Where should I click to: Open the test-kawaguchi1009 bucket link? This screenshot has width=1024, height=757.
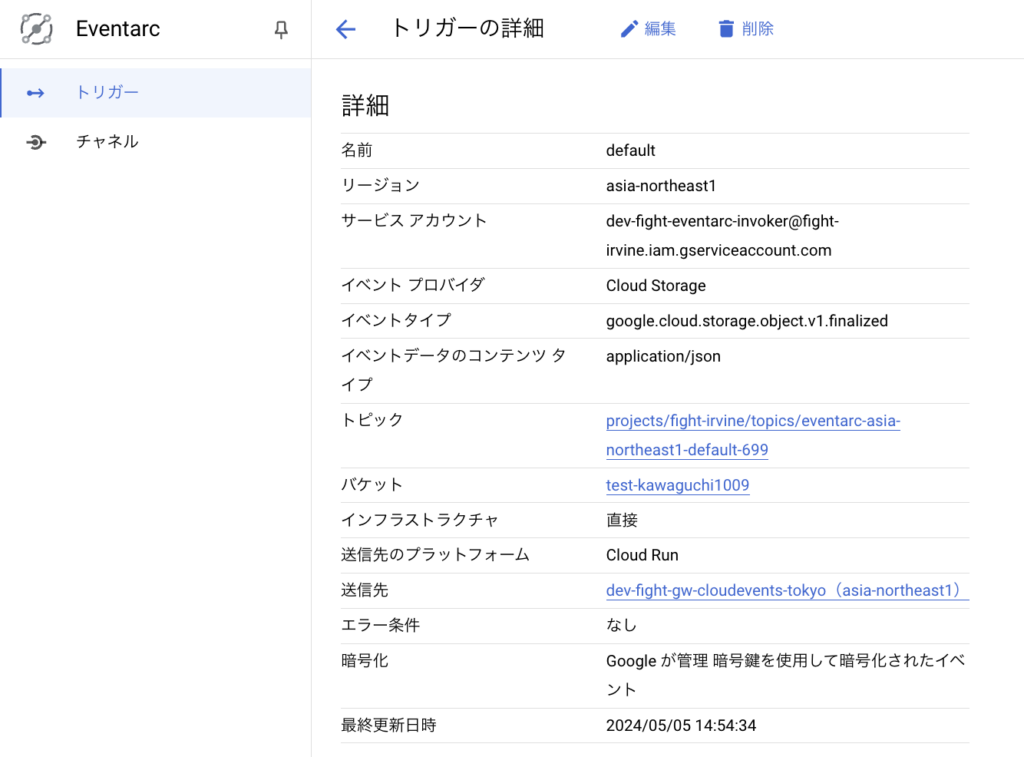coord(677,485)
